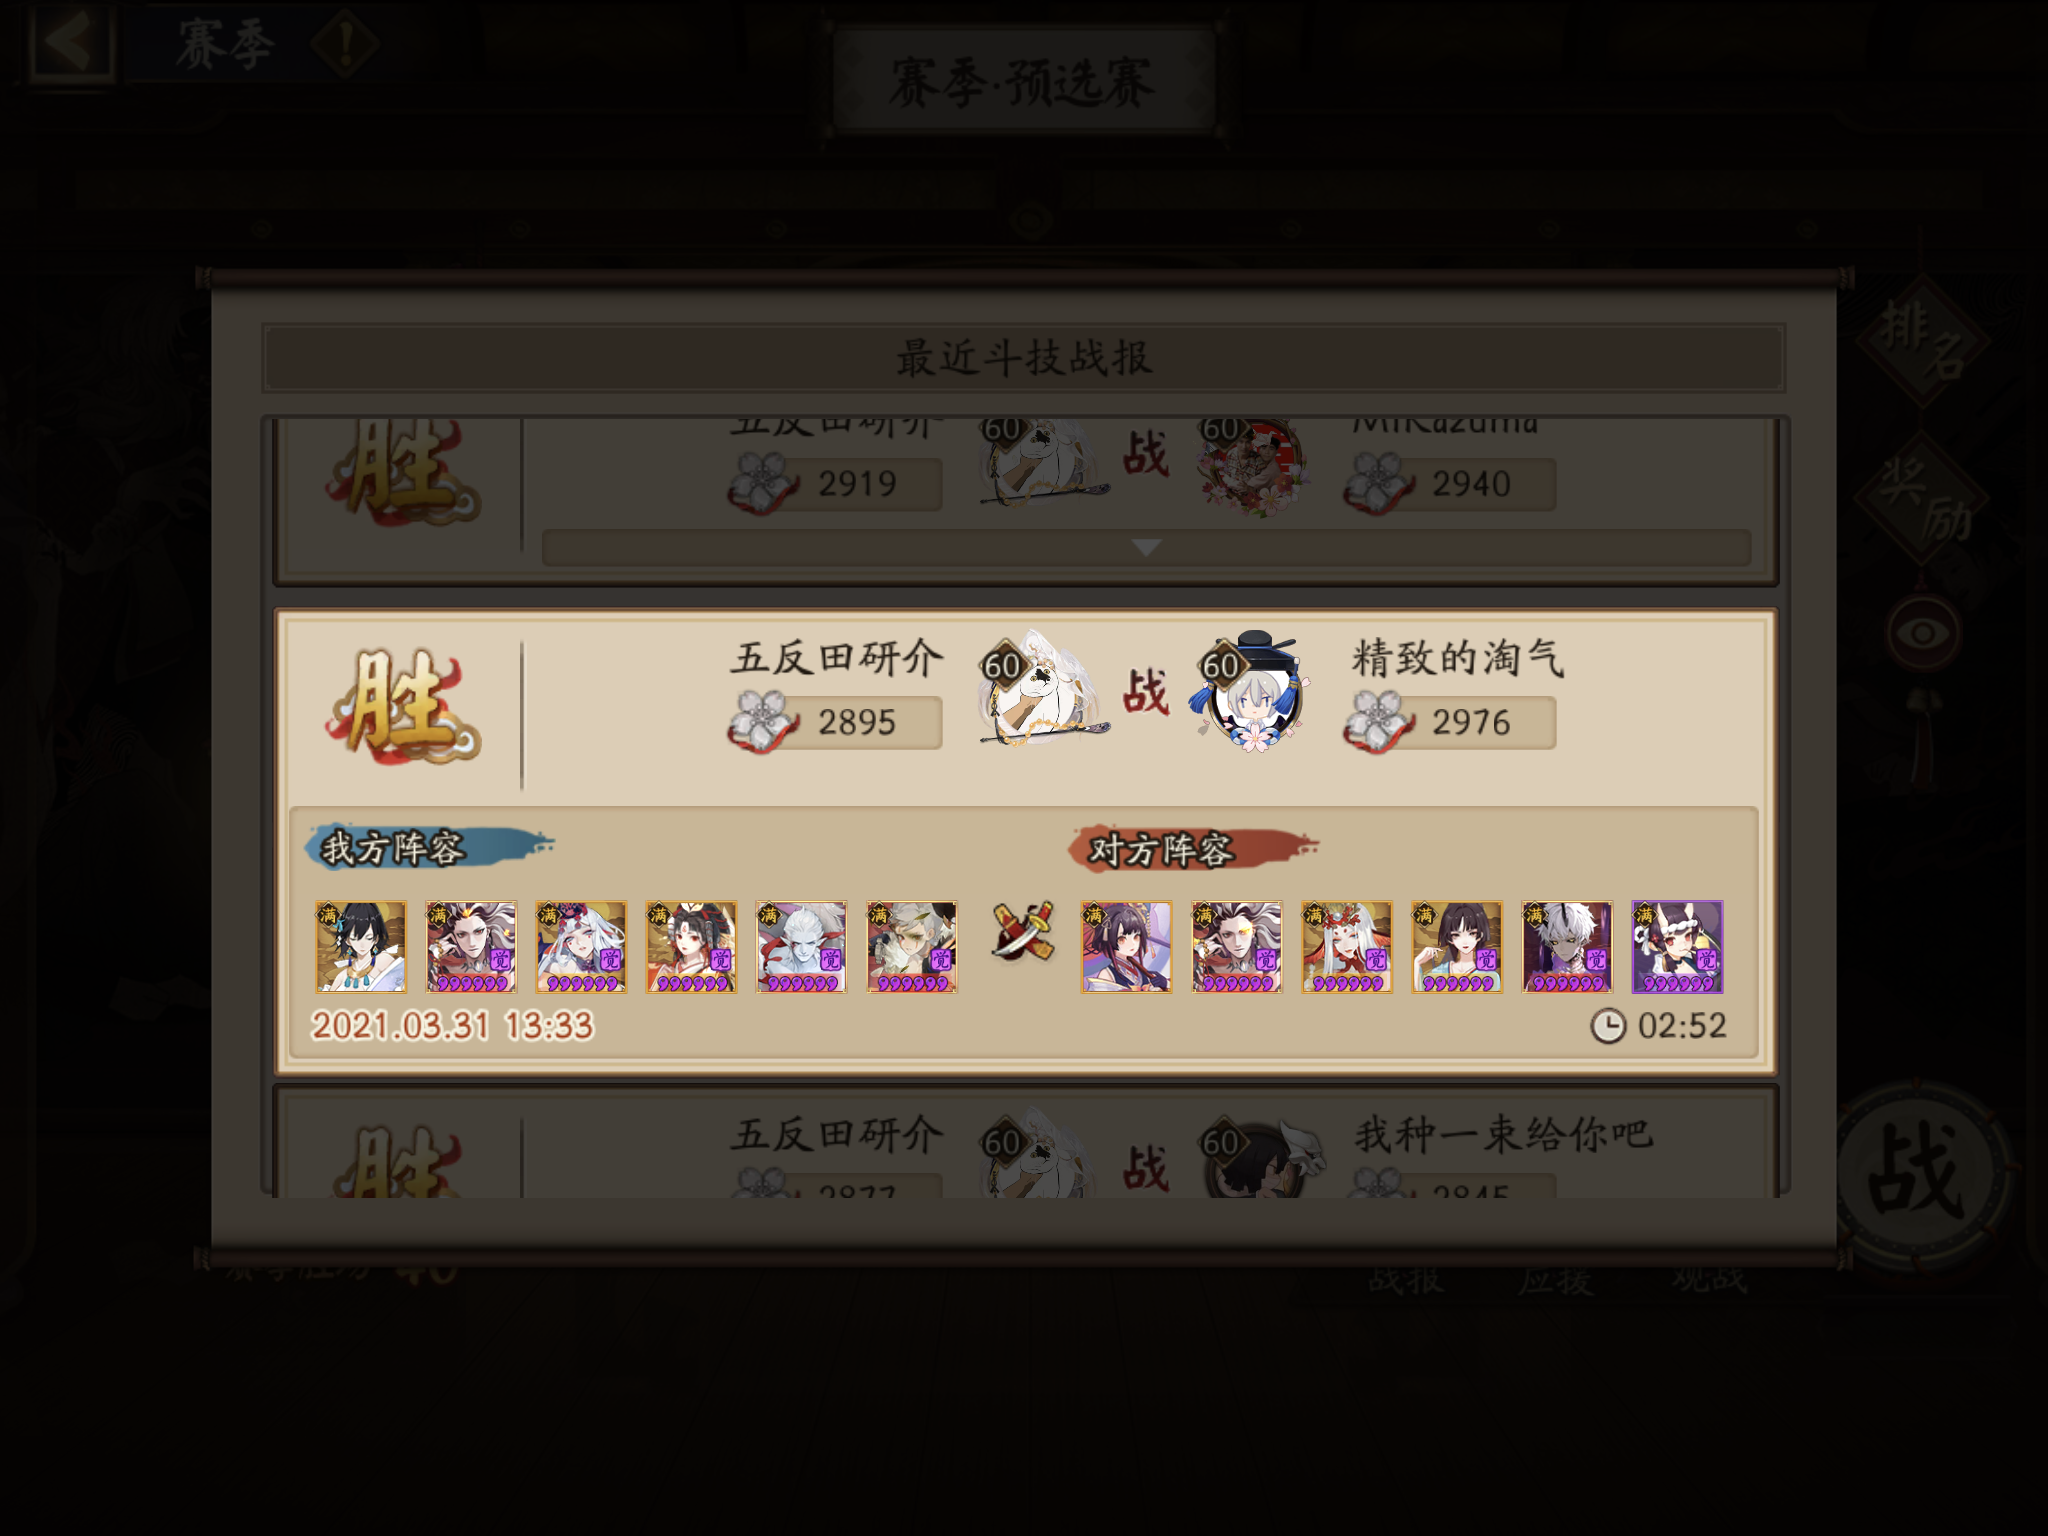Select first shikigami in my lineup
The height and width of the screenshot is (1536, 2048).
point(361,946)
